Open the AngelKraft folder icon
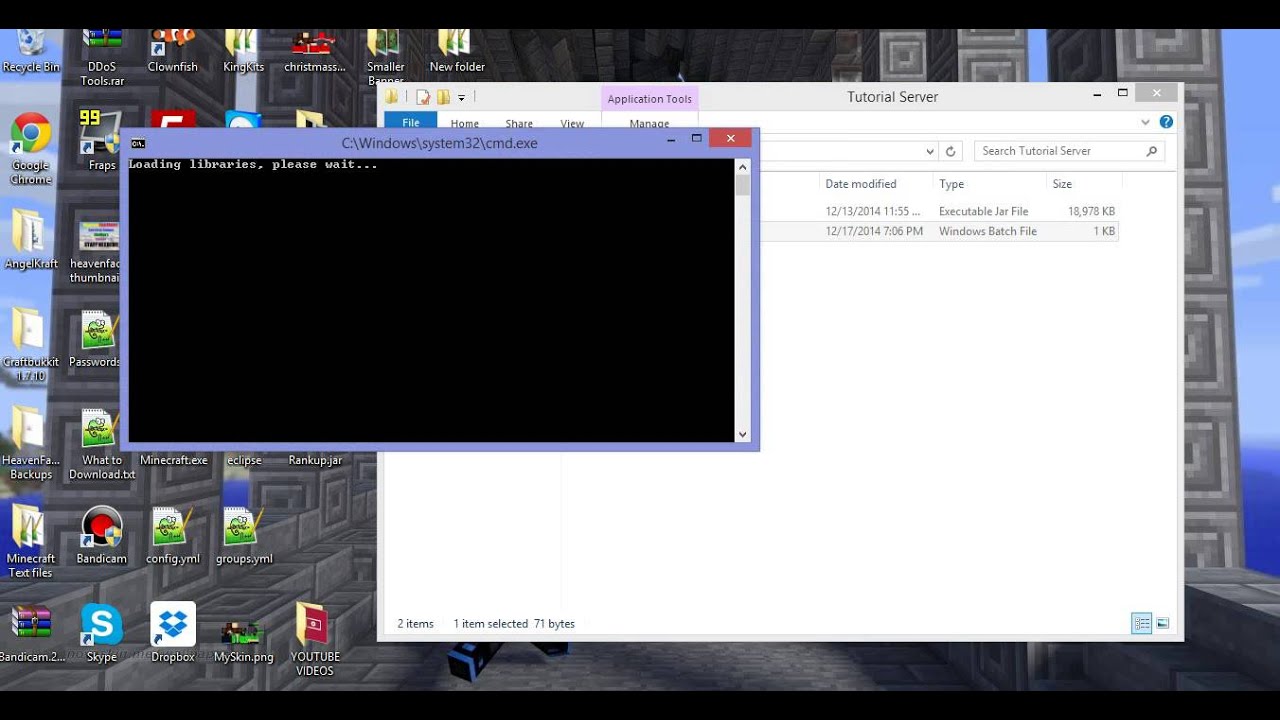Image resolution: width=1280 pixels, height=720 pixels. tap(31, 239)
